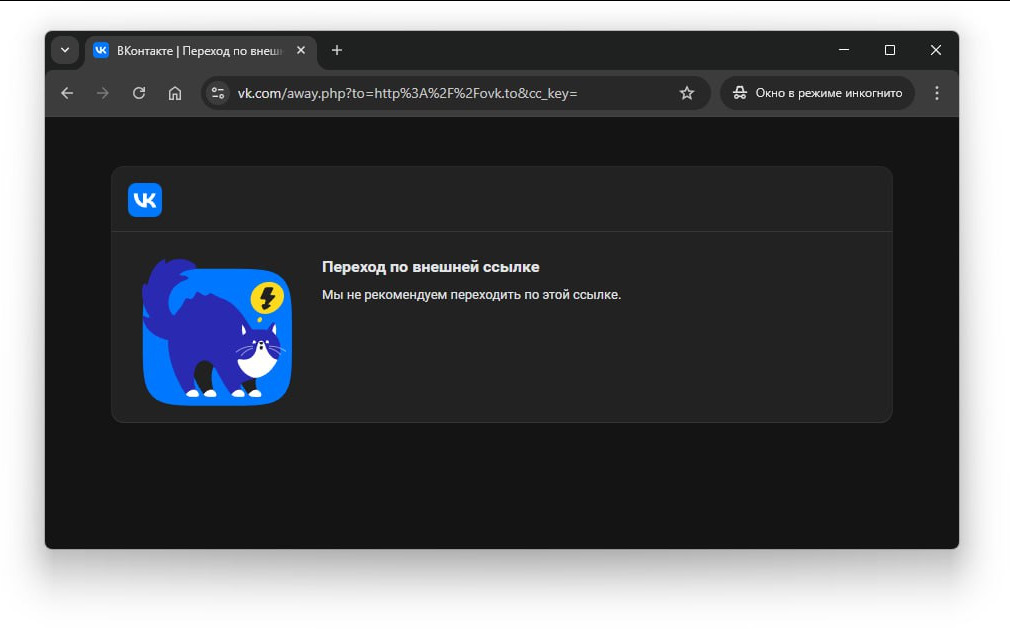Minimize the browser window
The width and height of the screenshot is (1010, 629).
844,50
